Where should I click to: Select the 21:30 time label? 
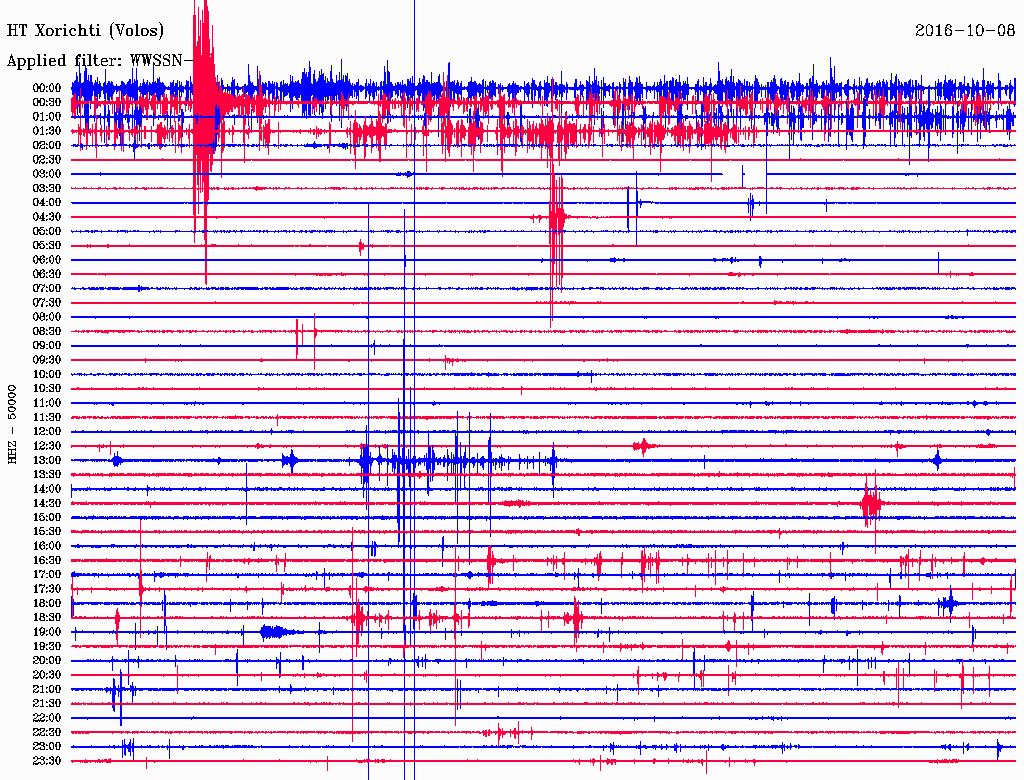pyautogui.click(x=47, y=704)
